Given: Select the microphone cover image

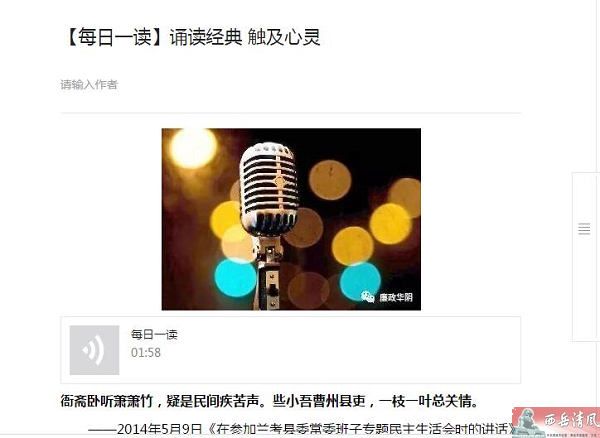Looking at the screenshot, I should [x=291, y=219].
